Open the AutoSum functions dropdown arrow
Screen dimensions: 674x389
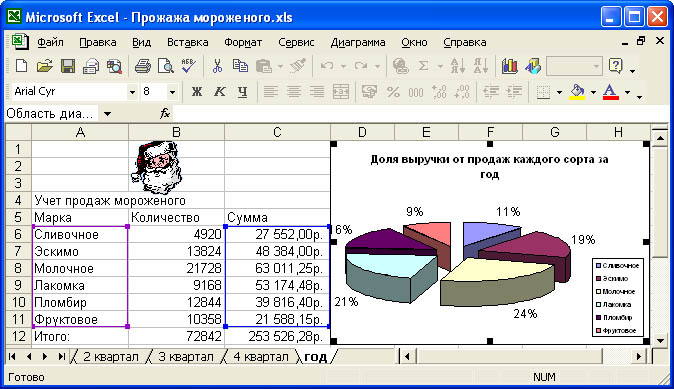(x=440, y=67)
